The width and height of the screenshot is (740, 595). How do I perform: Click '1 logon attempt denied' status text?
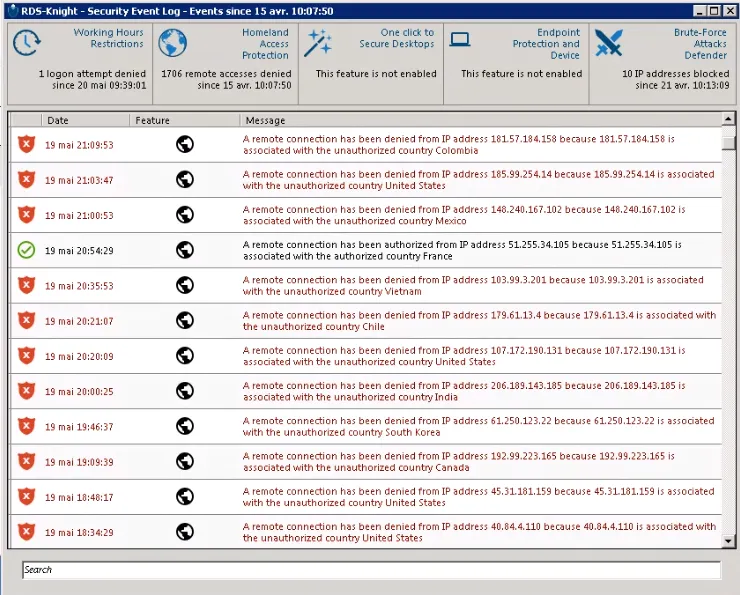coord(92,74)
